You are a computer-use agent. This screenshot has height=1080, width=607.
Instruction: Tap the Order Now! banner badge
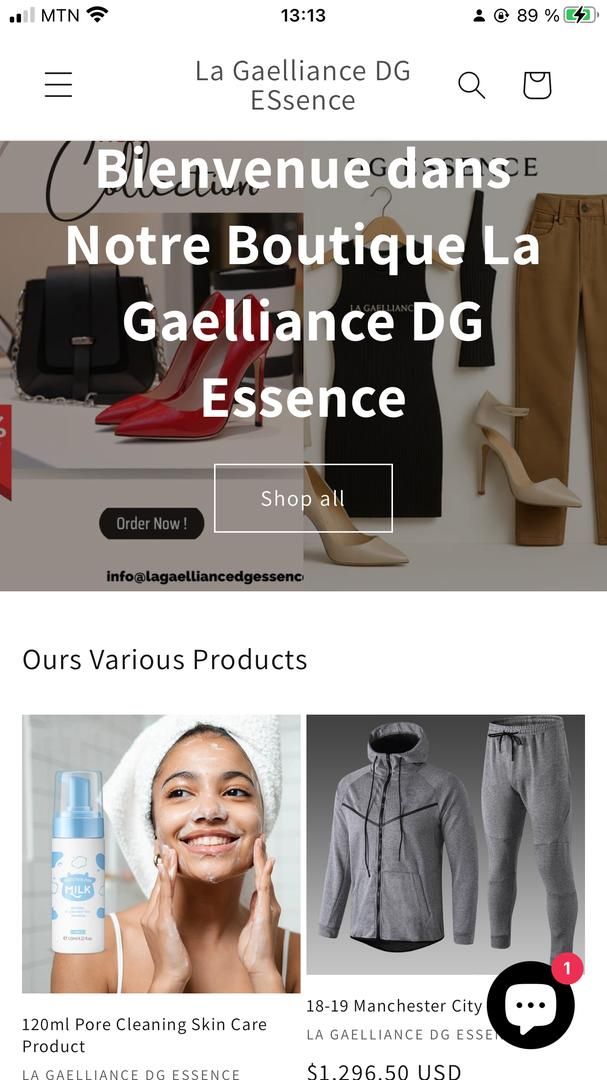(x=152, y=523)
